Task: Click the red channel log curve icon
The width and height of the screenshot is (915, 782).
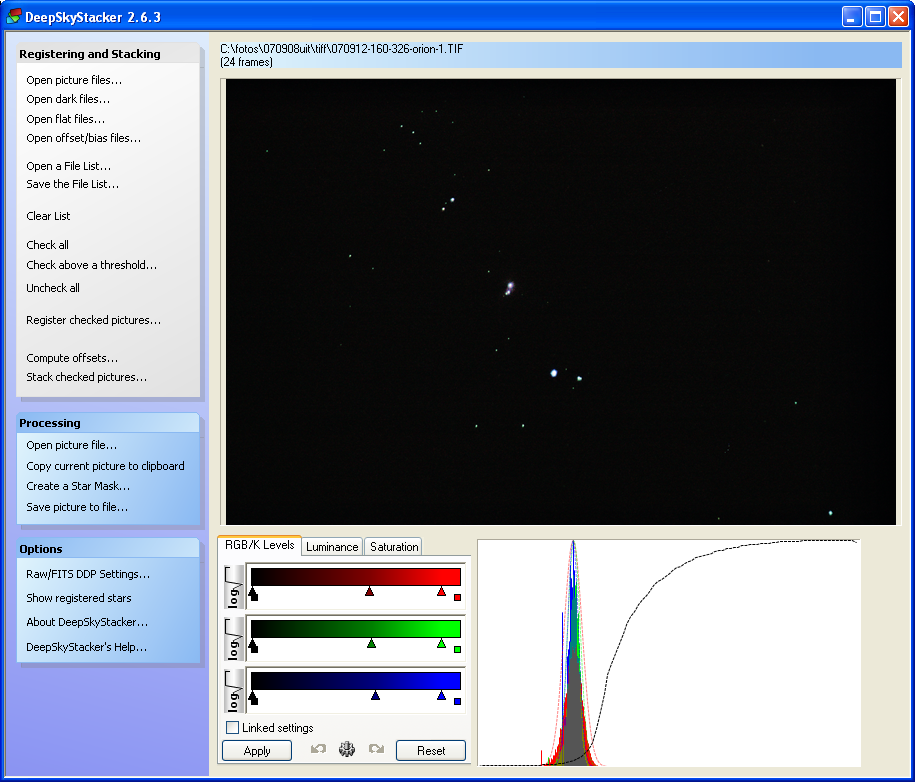Action: [234, 587]
